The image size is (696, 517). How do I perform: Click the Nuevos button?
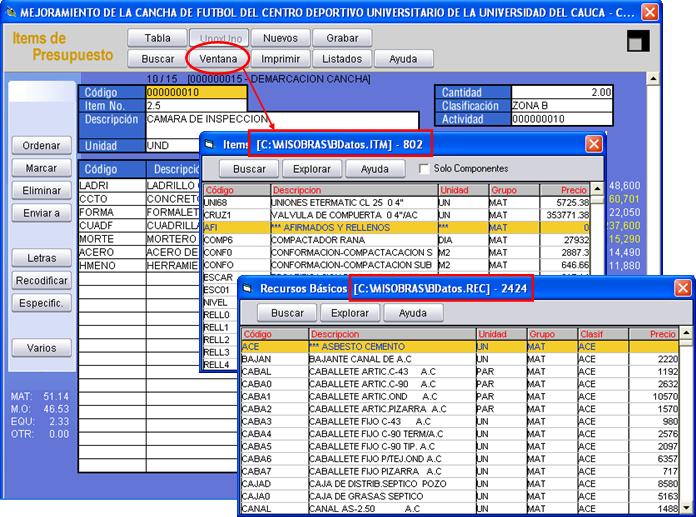pos(280,38)
